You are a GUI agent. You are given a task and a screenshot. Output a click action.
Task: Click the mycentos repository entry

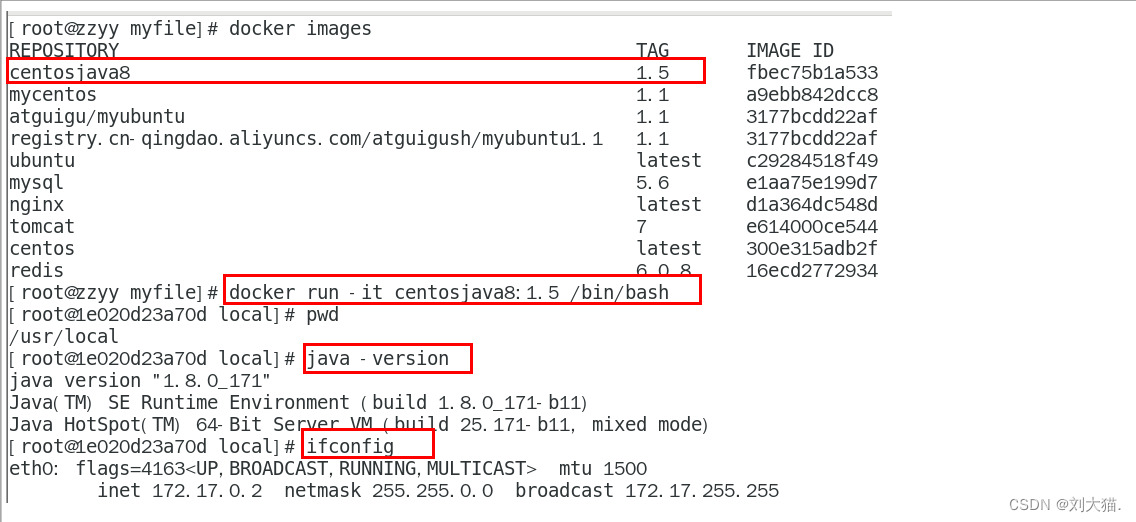pyautogui.click(x=53, y=95)
